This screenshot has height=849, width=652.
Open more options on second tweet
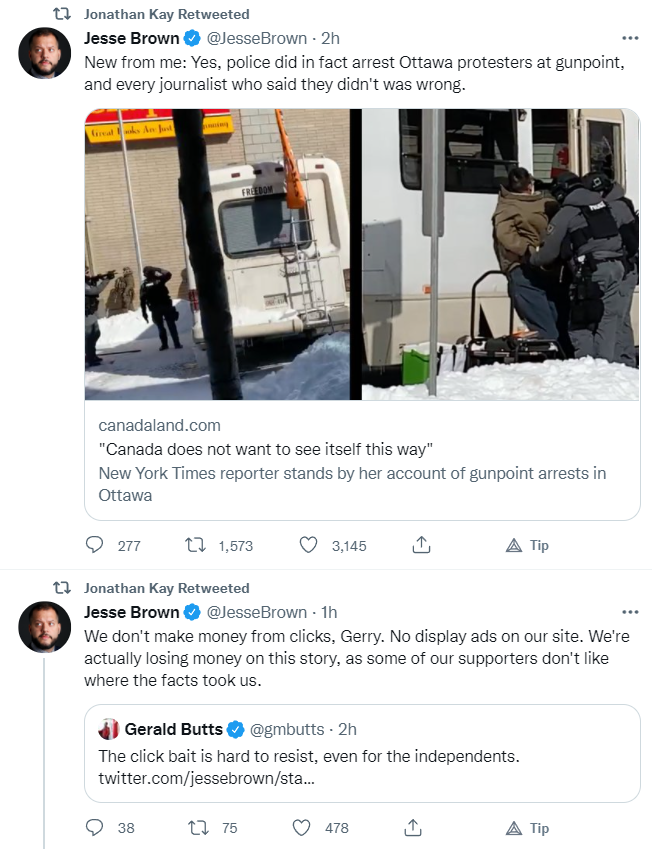[x=630, y=612]
